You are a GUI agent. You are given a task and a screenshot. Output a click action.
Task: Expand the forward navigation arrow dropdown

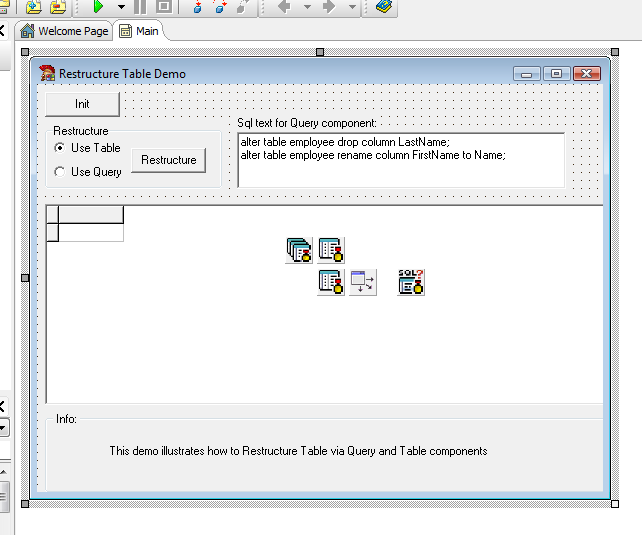pos(352,6)
